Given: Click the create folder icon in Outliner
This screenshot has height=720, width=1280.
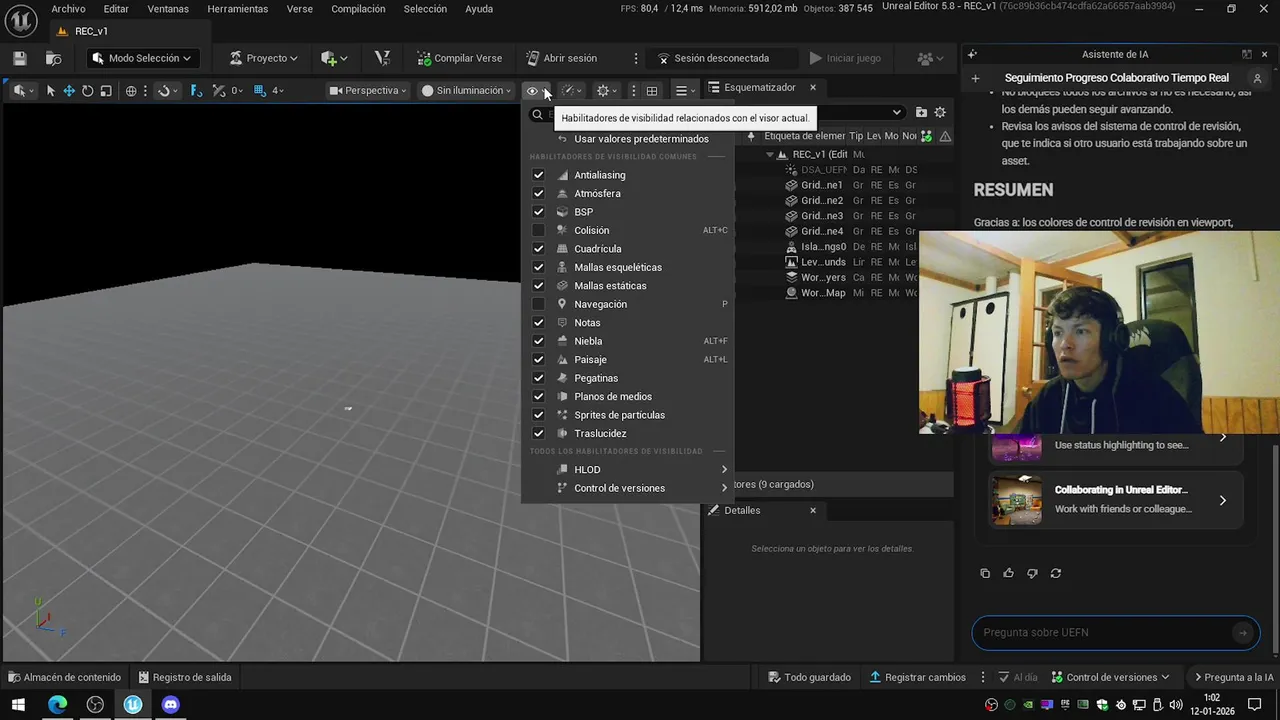Looking at the screenshot, I should [921, 113].
